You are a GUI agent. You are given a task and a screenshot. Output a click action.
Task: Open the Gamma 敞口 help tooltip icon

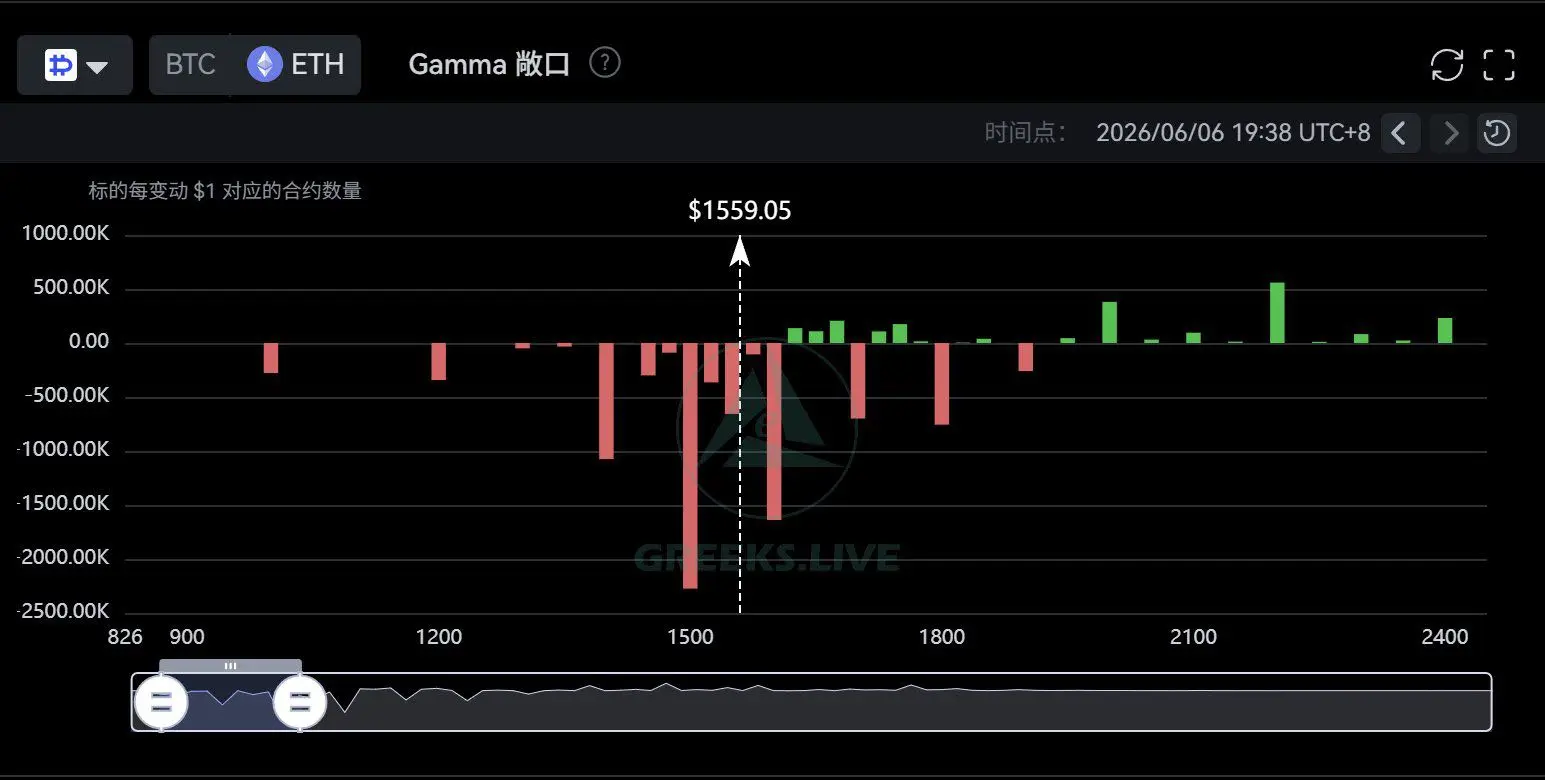click(605, 63)
